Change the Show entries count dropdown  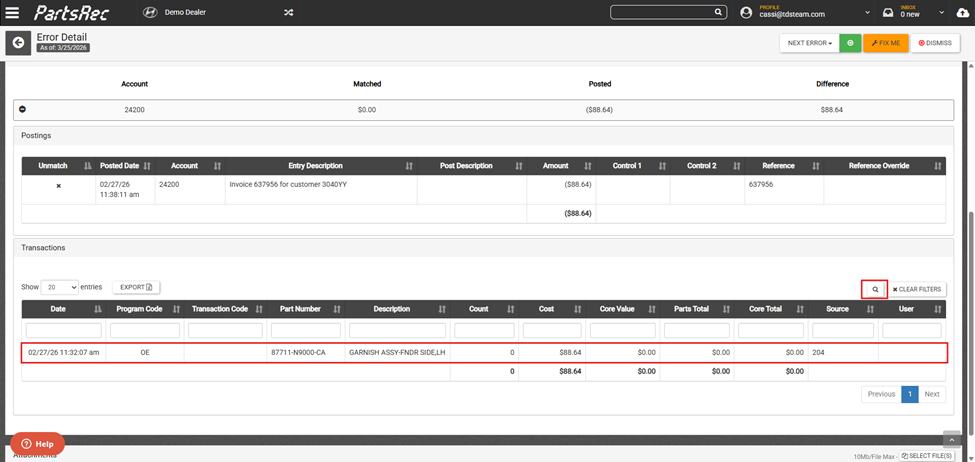(x=59, y=287)
